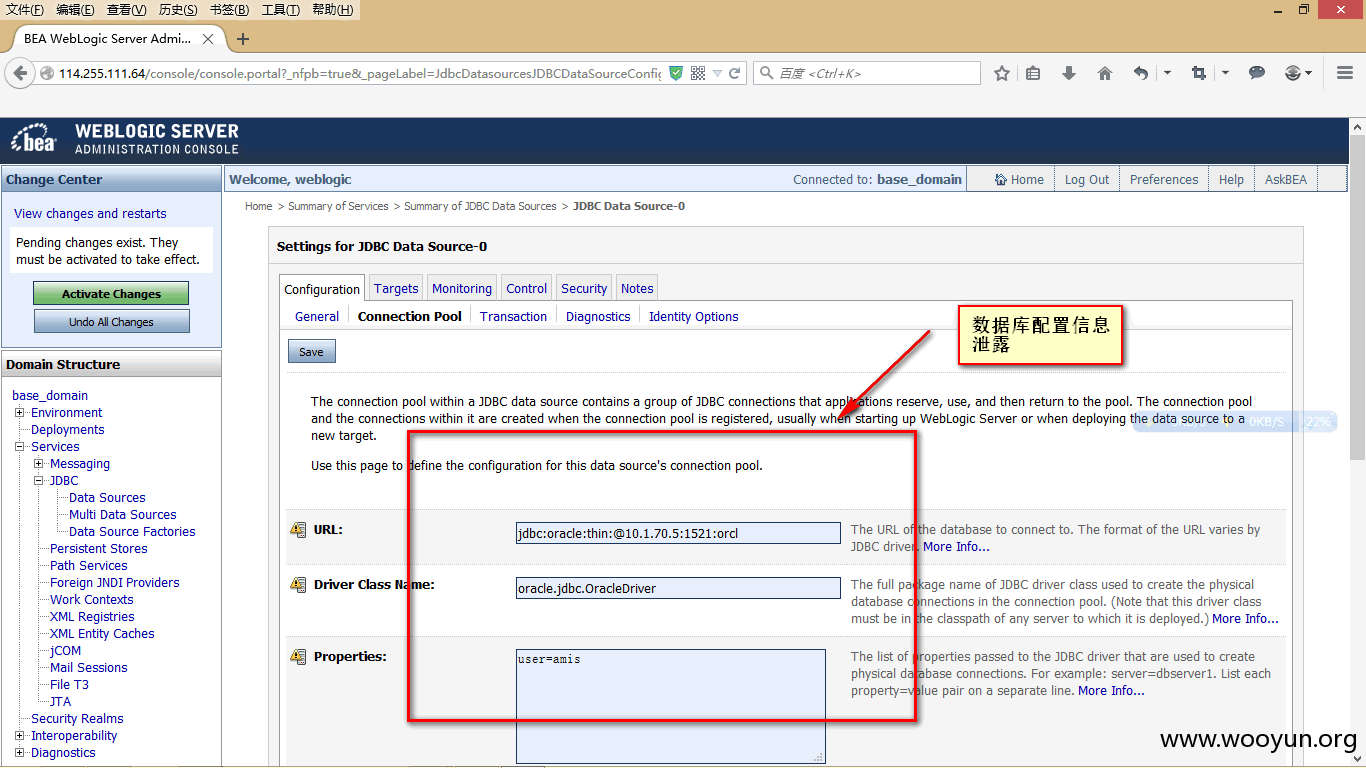Click the undo arrow toolbar icon
Image resolution: width=1366 pixels, height=768 pixels.
click(1141, 73)
